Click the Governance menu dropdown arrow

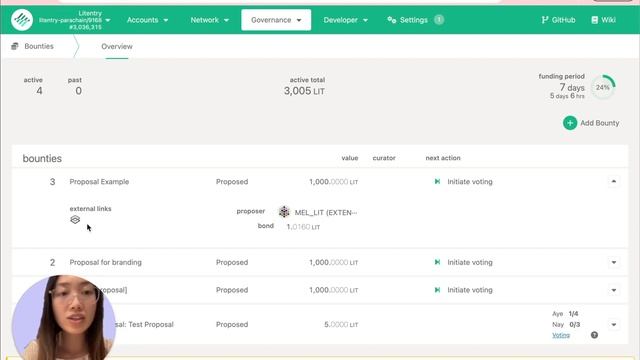(x=299, y=20)
